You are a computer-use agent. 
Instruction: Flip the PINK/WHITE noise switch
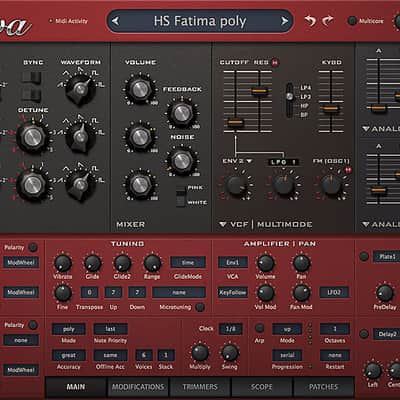tap(180, 196)
